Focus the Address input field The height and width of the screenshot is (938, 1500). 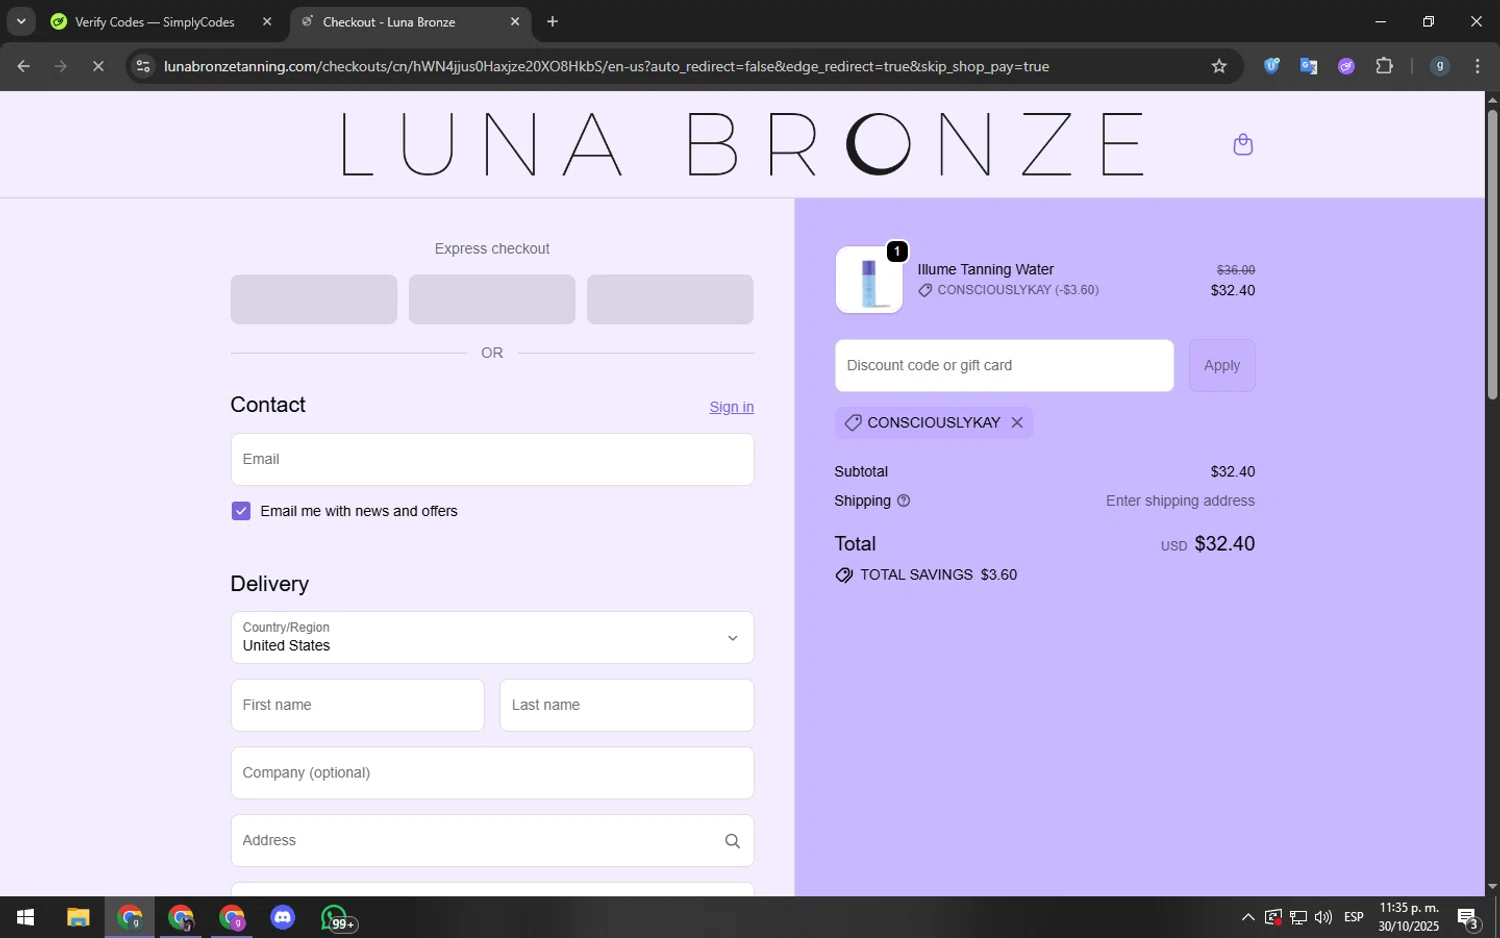492,841
